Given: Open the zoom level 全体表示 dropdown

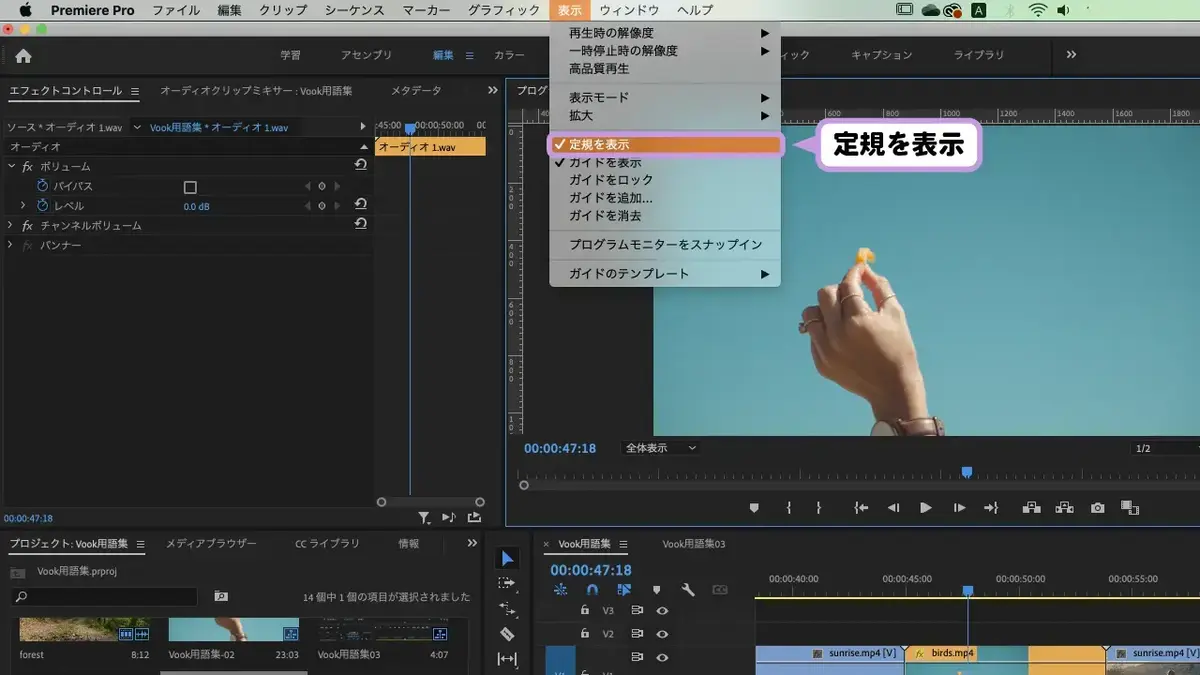Looking at the screenshot, I should pyautogui.click(x=660, y=449).
